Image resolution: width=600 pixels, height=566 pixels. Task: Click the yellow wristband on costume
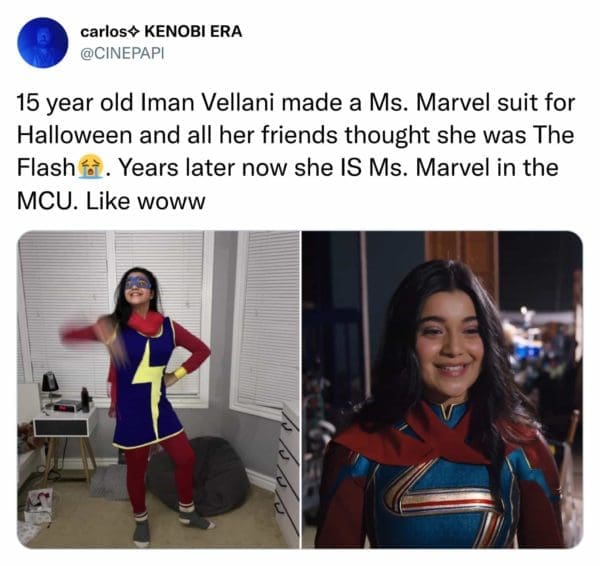(x=180, y=372)
